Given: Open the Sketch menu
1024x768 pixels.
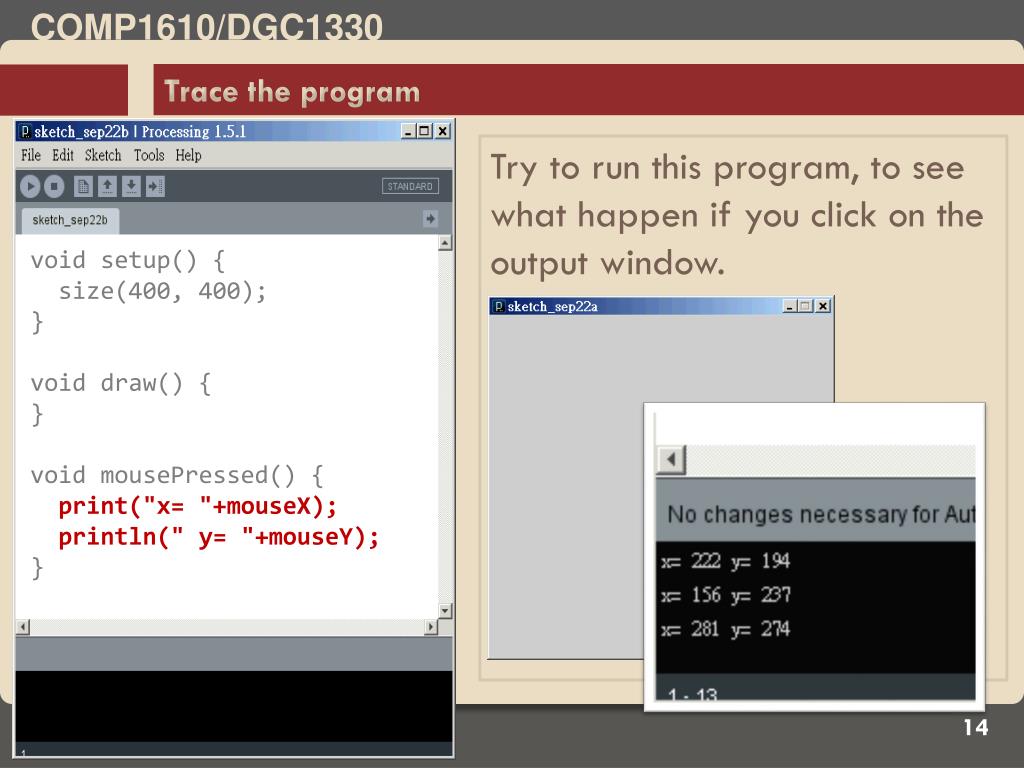Looking at the screenshot, I should (103, 155).
